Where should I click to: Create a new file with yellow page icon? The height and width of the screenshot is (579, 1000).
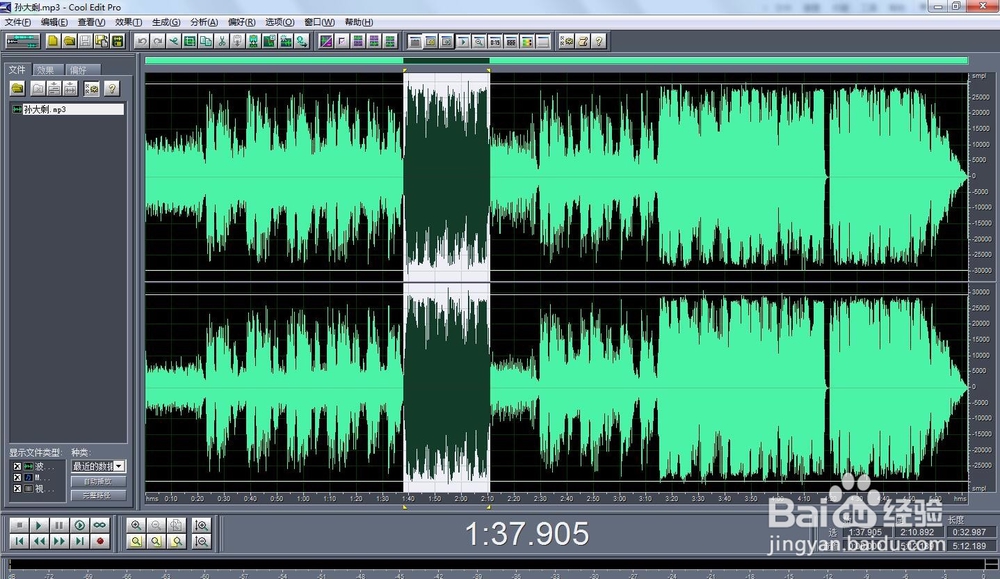[53, 41]
